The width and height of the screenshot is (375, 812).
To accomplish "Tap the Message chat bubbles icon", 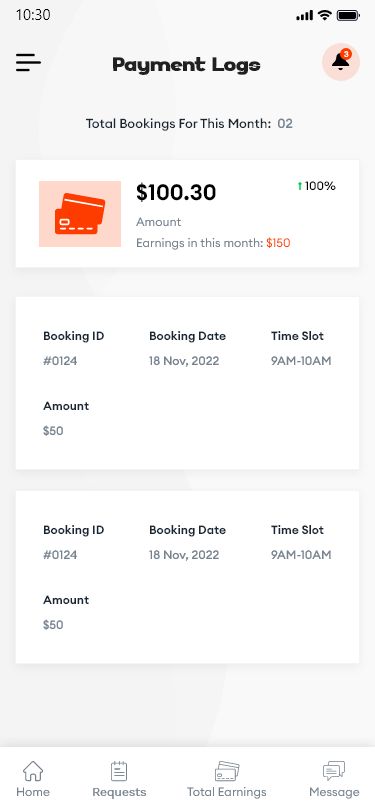I will 334,772.
